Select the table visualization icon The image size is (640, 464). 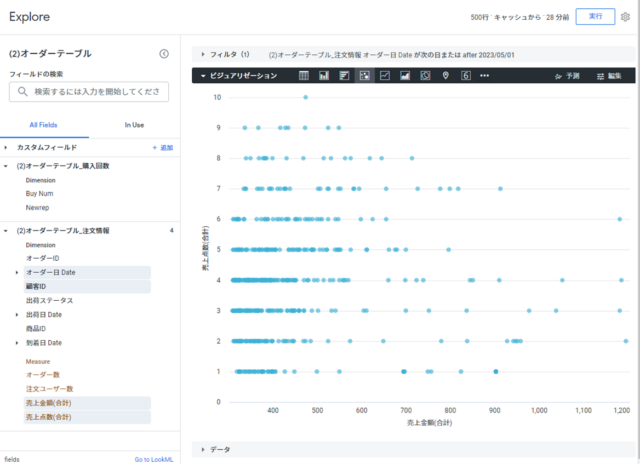coord(304,76)
